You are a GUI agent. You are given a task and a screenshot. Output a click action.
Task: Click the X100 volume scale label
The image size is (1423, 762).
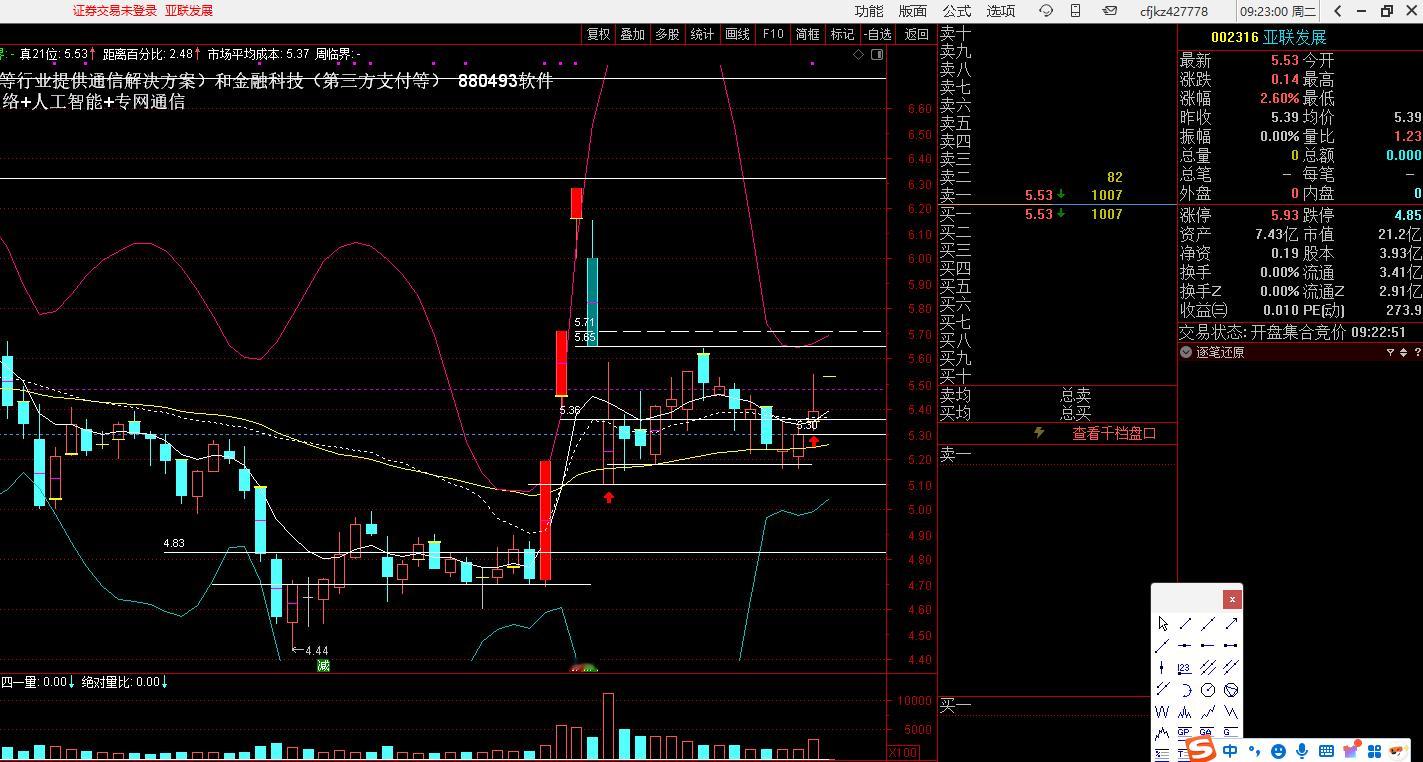click(x=903, y=752)
